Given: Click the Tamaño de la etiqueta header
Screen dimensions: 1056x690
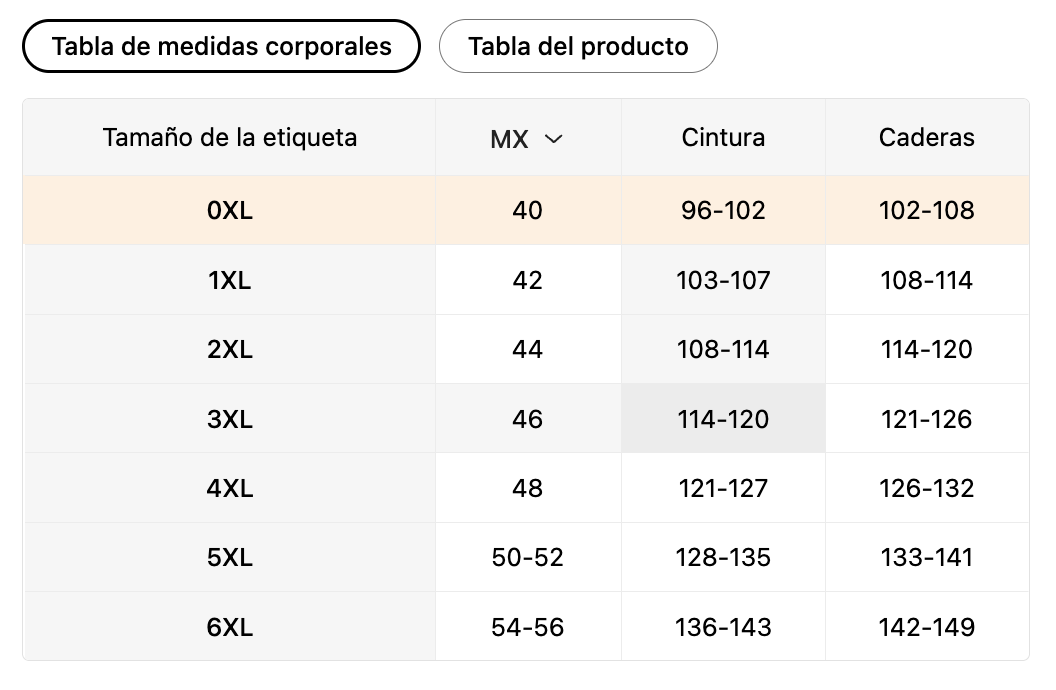Looking at the screenshot, I should tap(229, 138).
